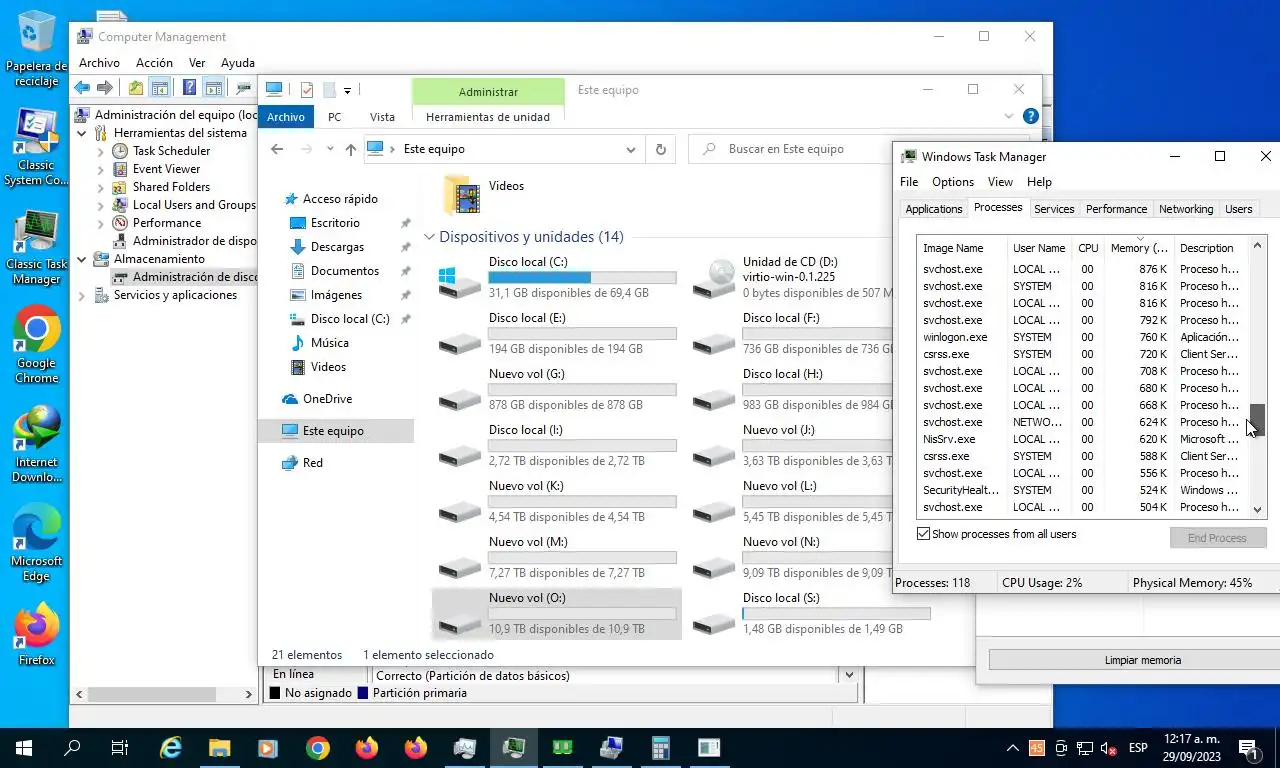
Task: Toggle Show processes from all users checkbox
Action: coord(924,534)
